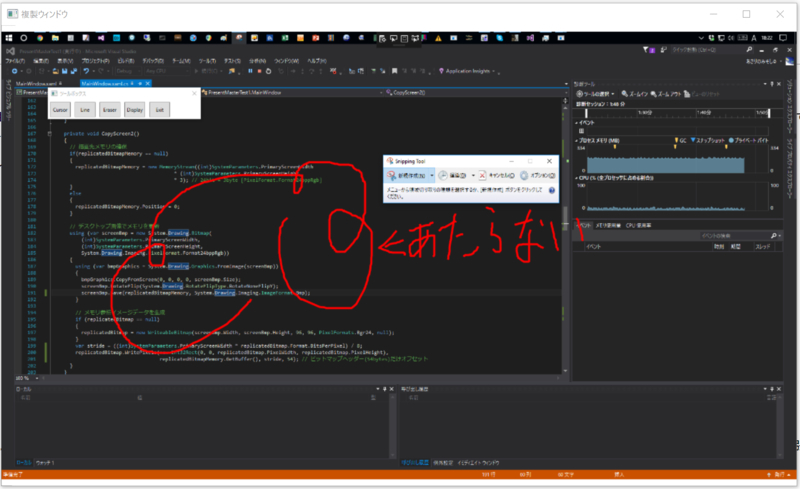This screenshot has height=489, width=800.
Task: Click 新規作成 in Snipping Tool
Action: pyautogui.click(x=407, y=176)
